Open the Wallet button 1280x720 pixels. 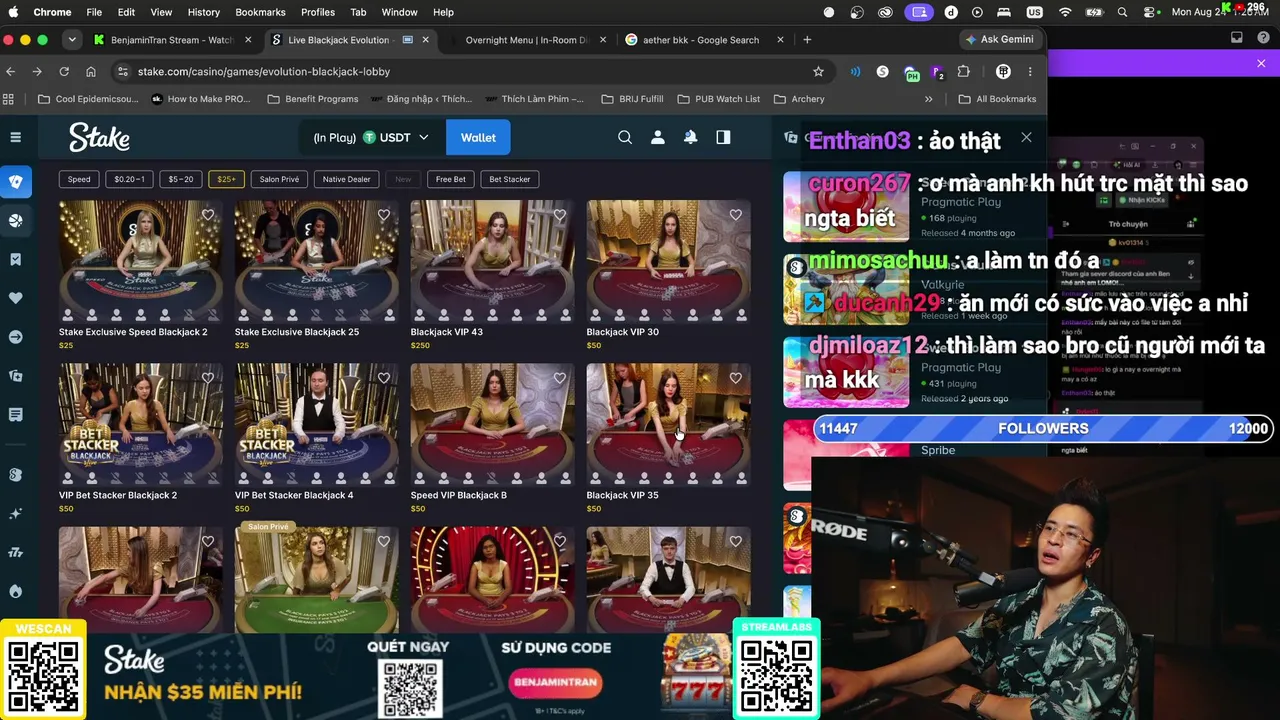click(478, 137)
